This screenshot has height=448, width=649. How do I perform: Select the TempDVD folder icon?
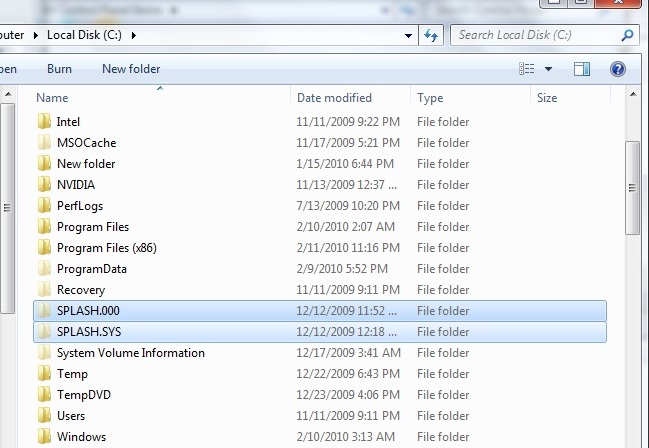coord(44,395)
